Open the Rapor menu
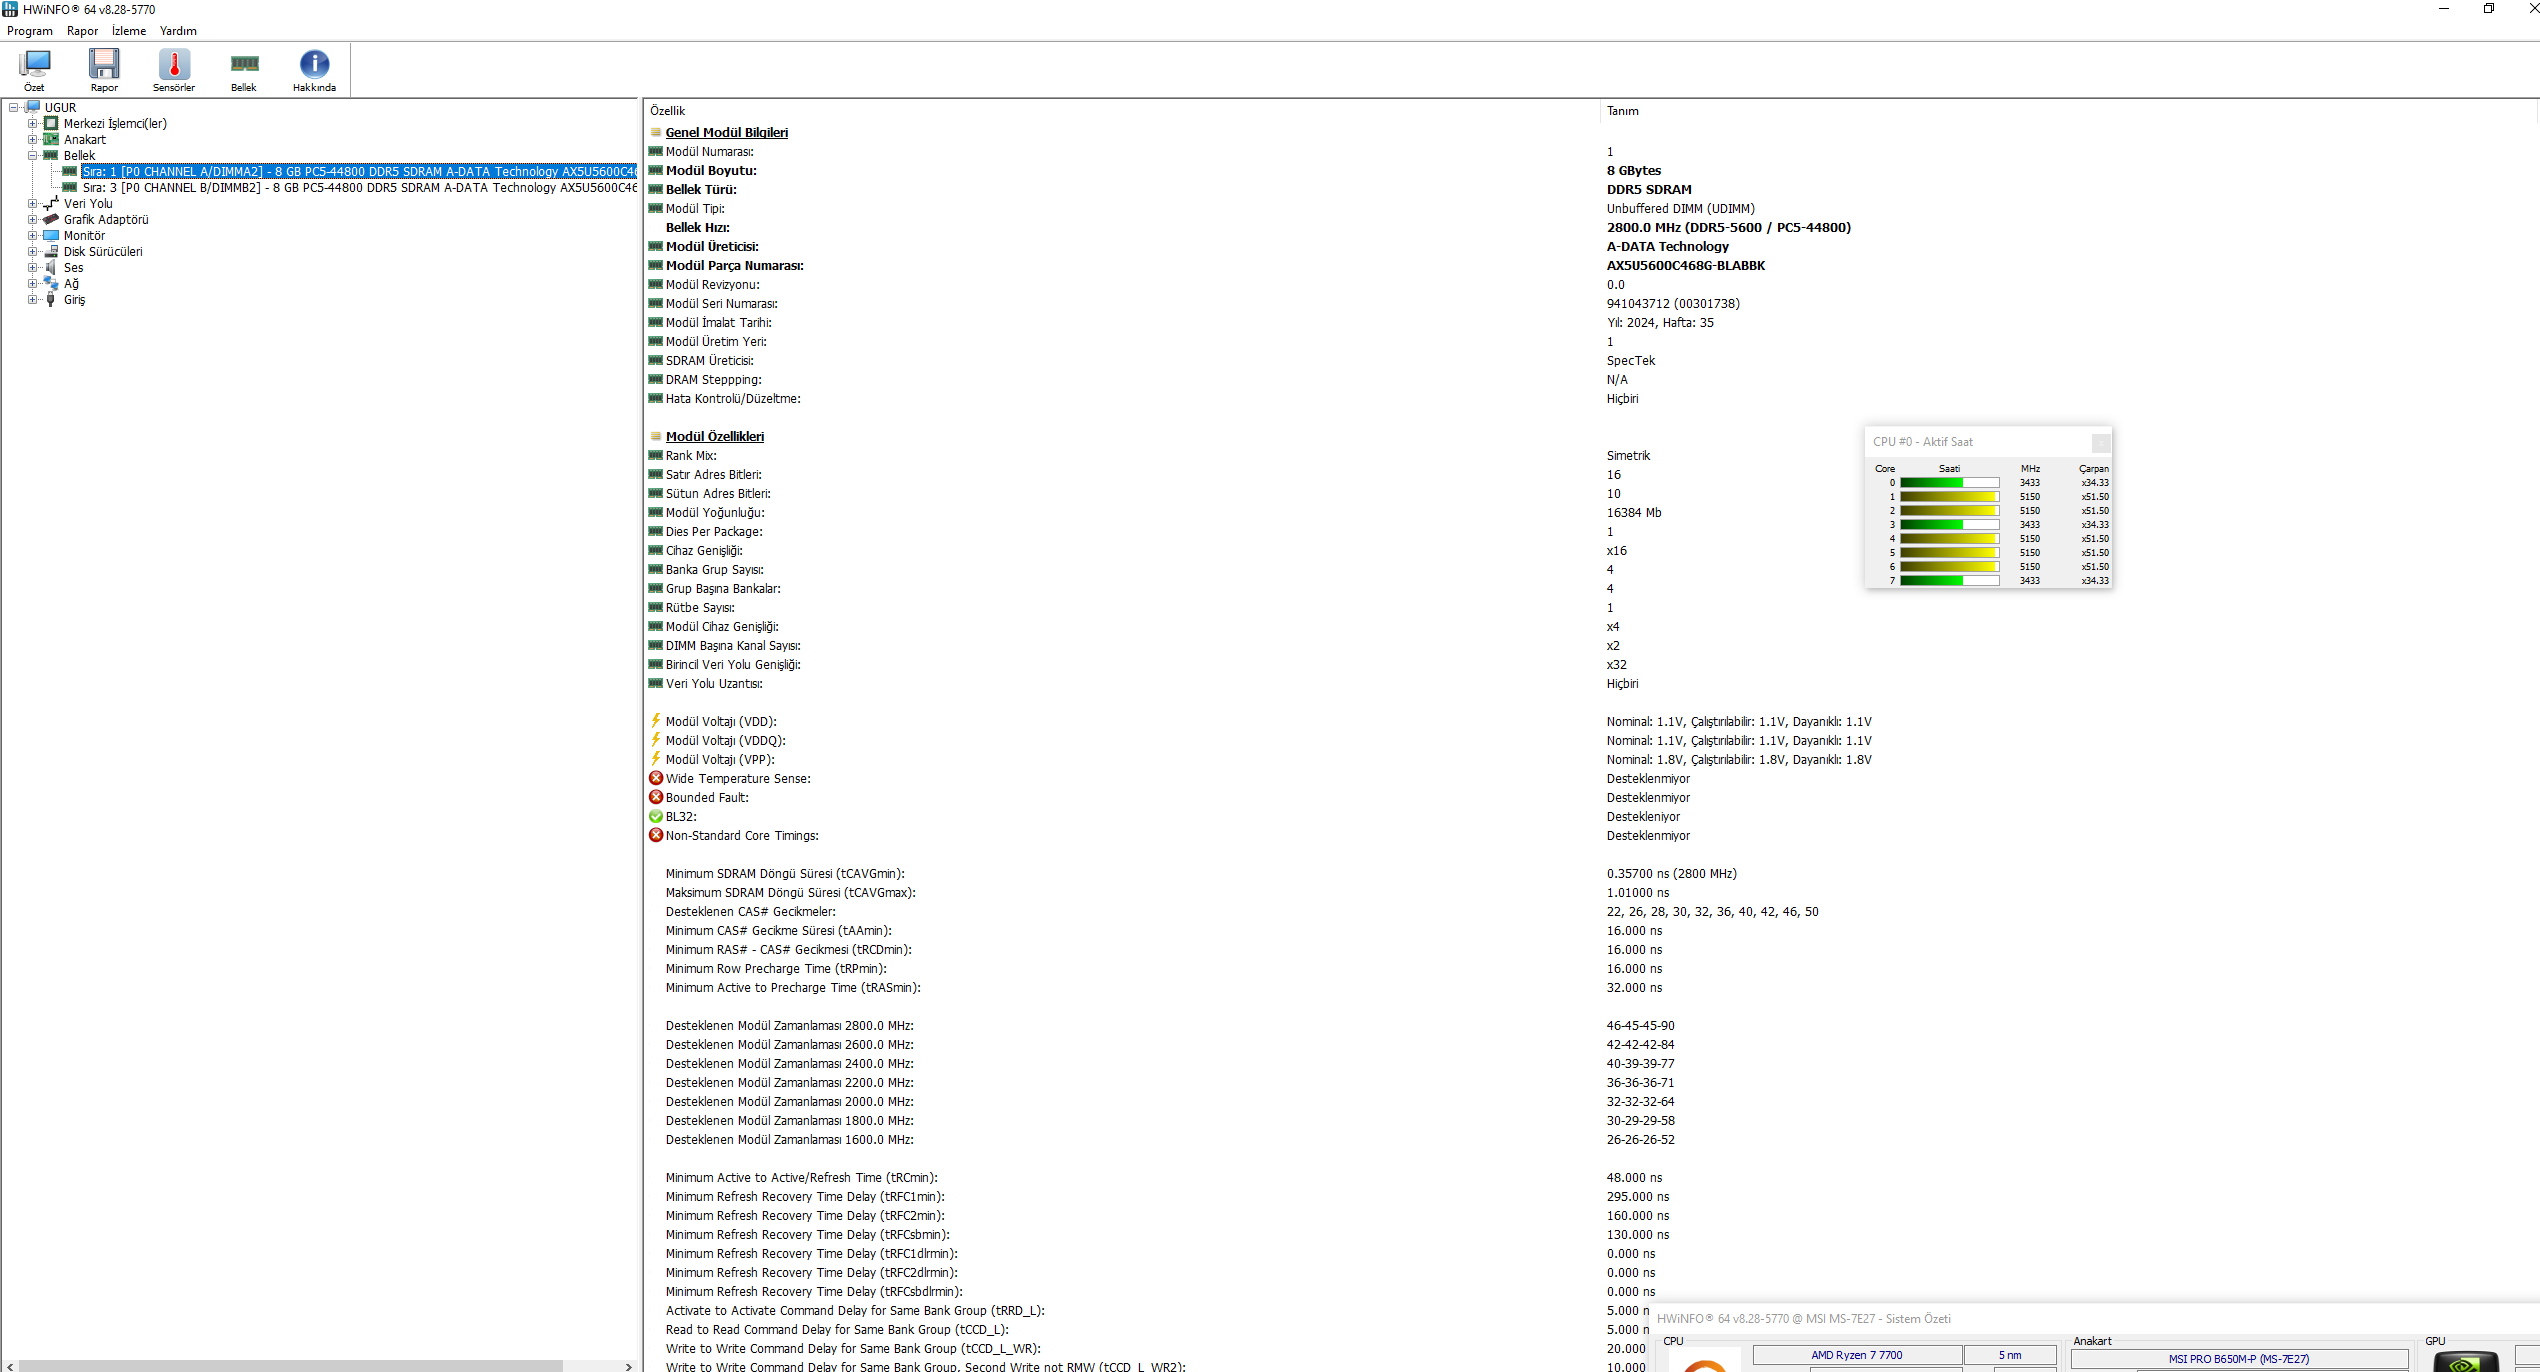 (82, 31)
